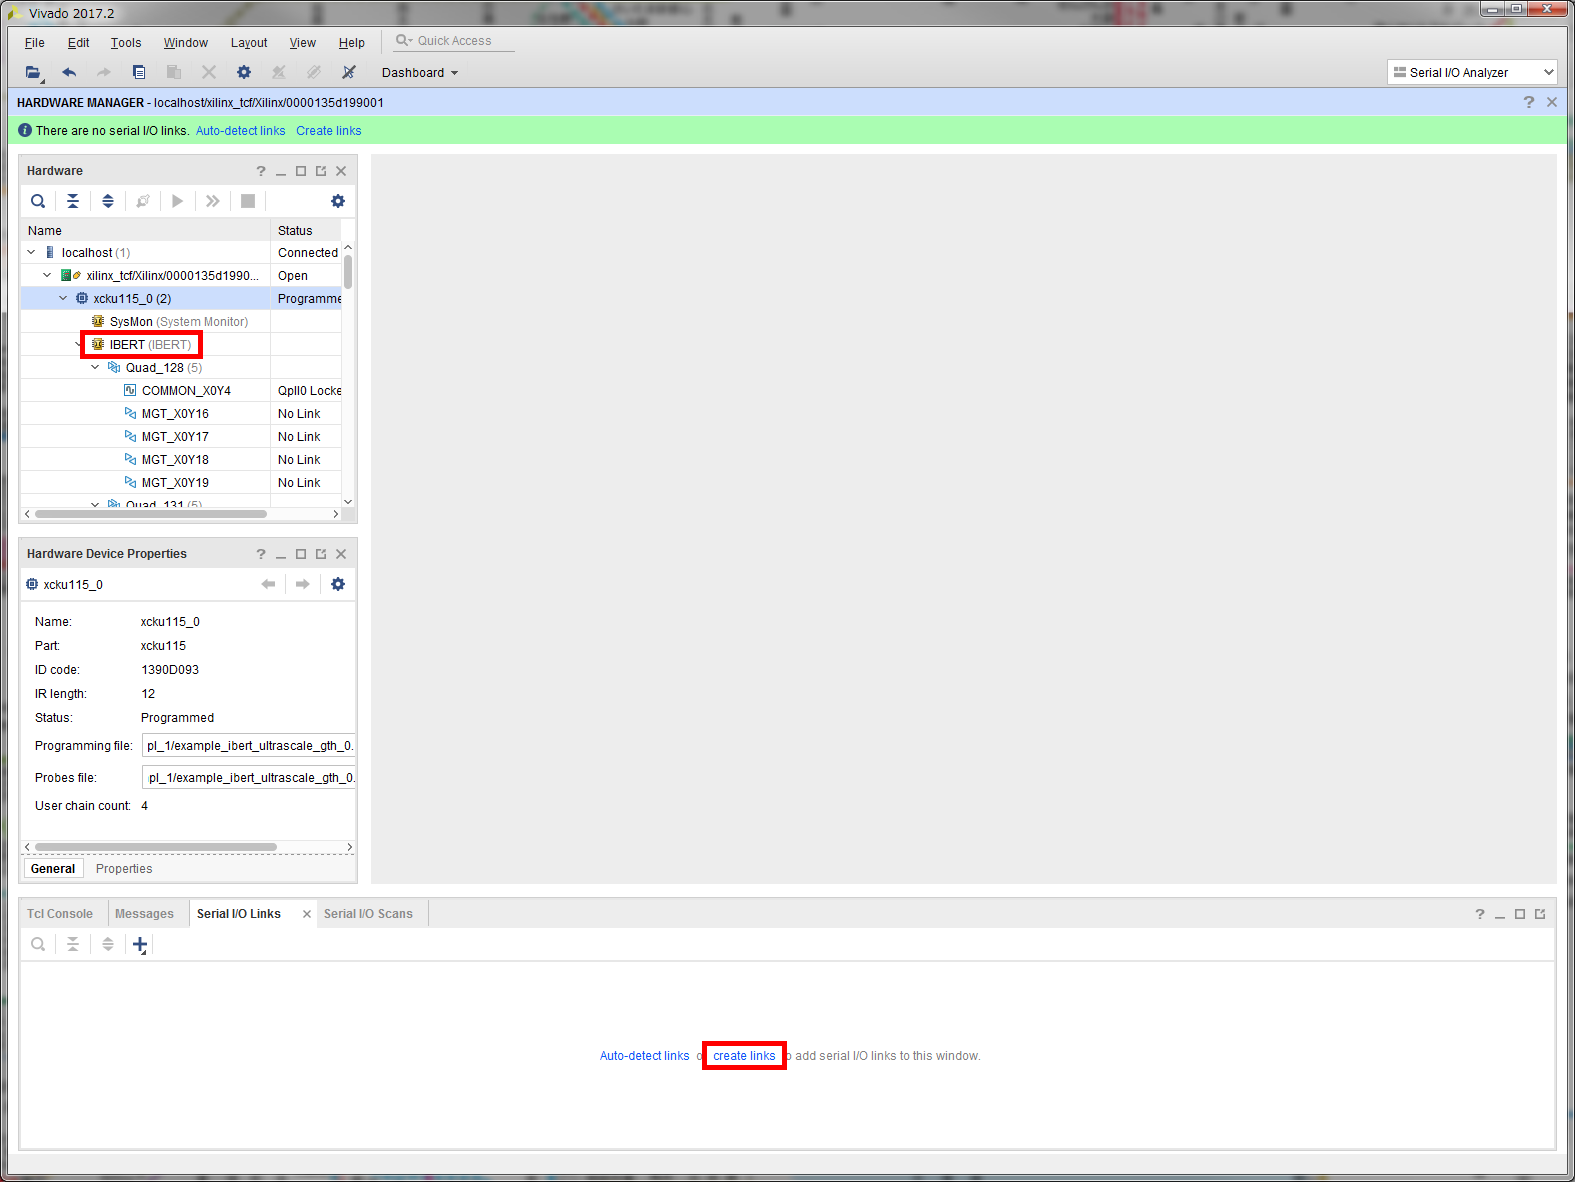Viewport: 1575px width, 1182px height.
Task: Switch to the Serial I/O Scans tab
Action: pos(368,914)
